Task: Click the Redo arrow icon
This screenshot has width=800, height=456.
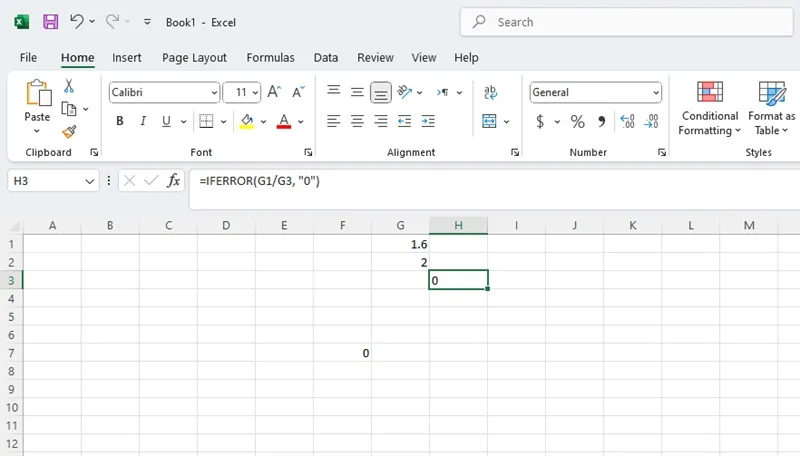Action: (112, 21)
